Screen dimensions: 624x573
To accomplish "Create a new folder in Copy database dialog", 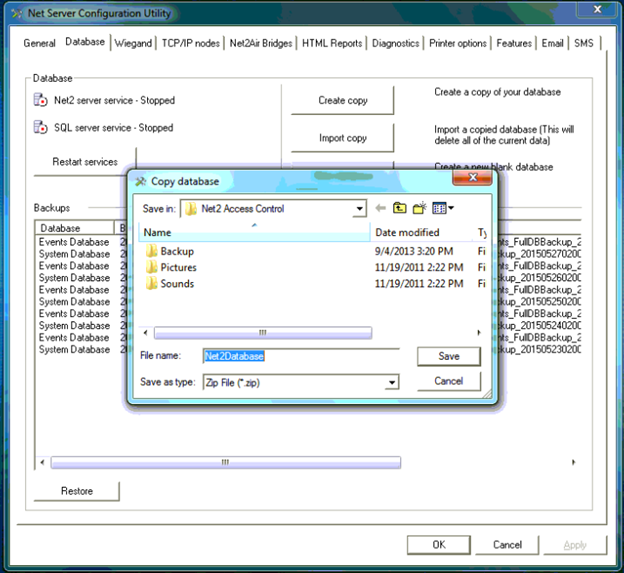I will (x=419, y=208).
